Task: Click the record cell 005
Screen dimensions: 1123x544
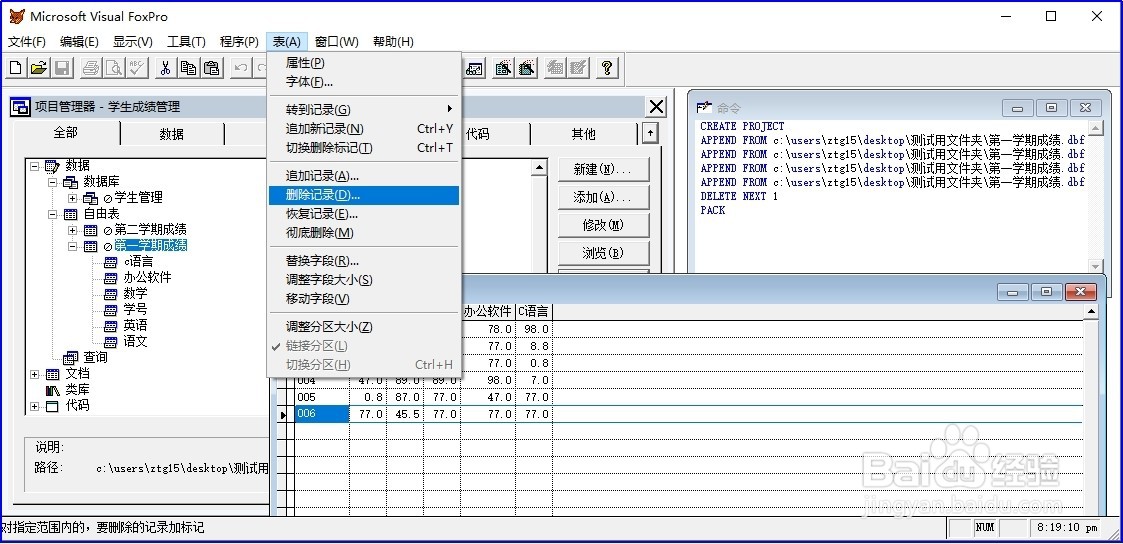Action: [x=322, y=397]
